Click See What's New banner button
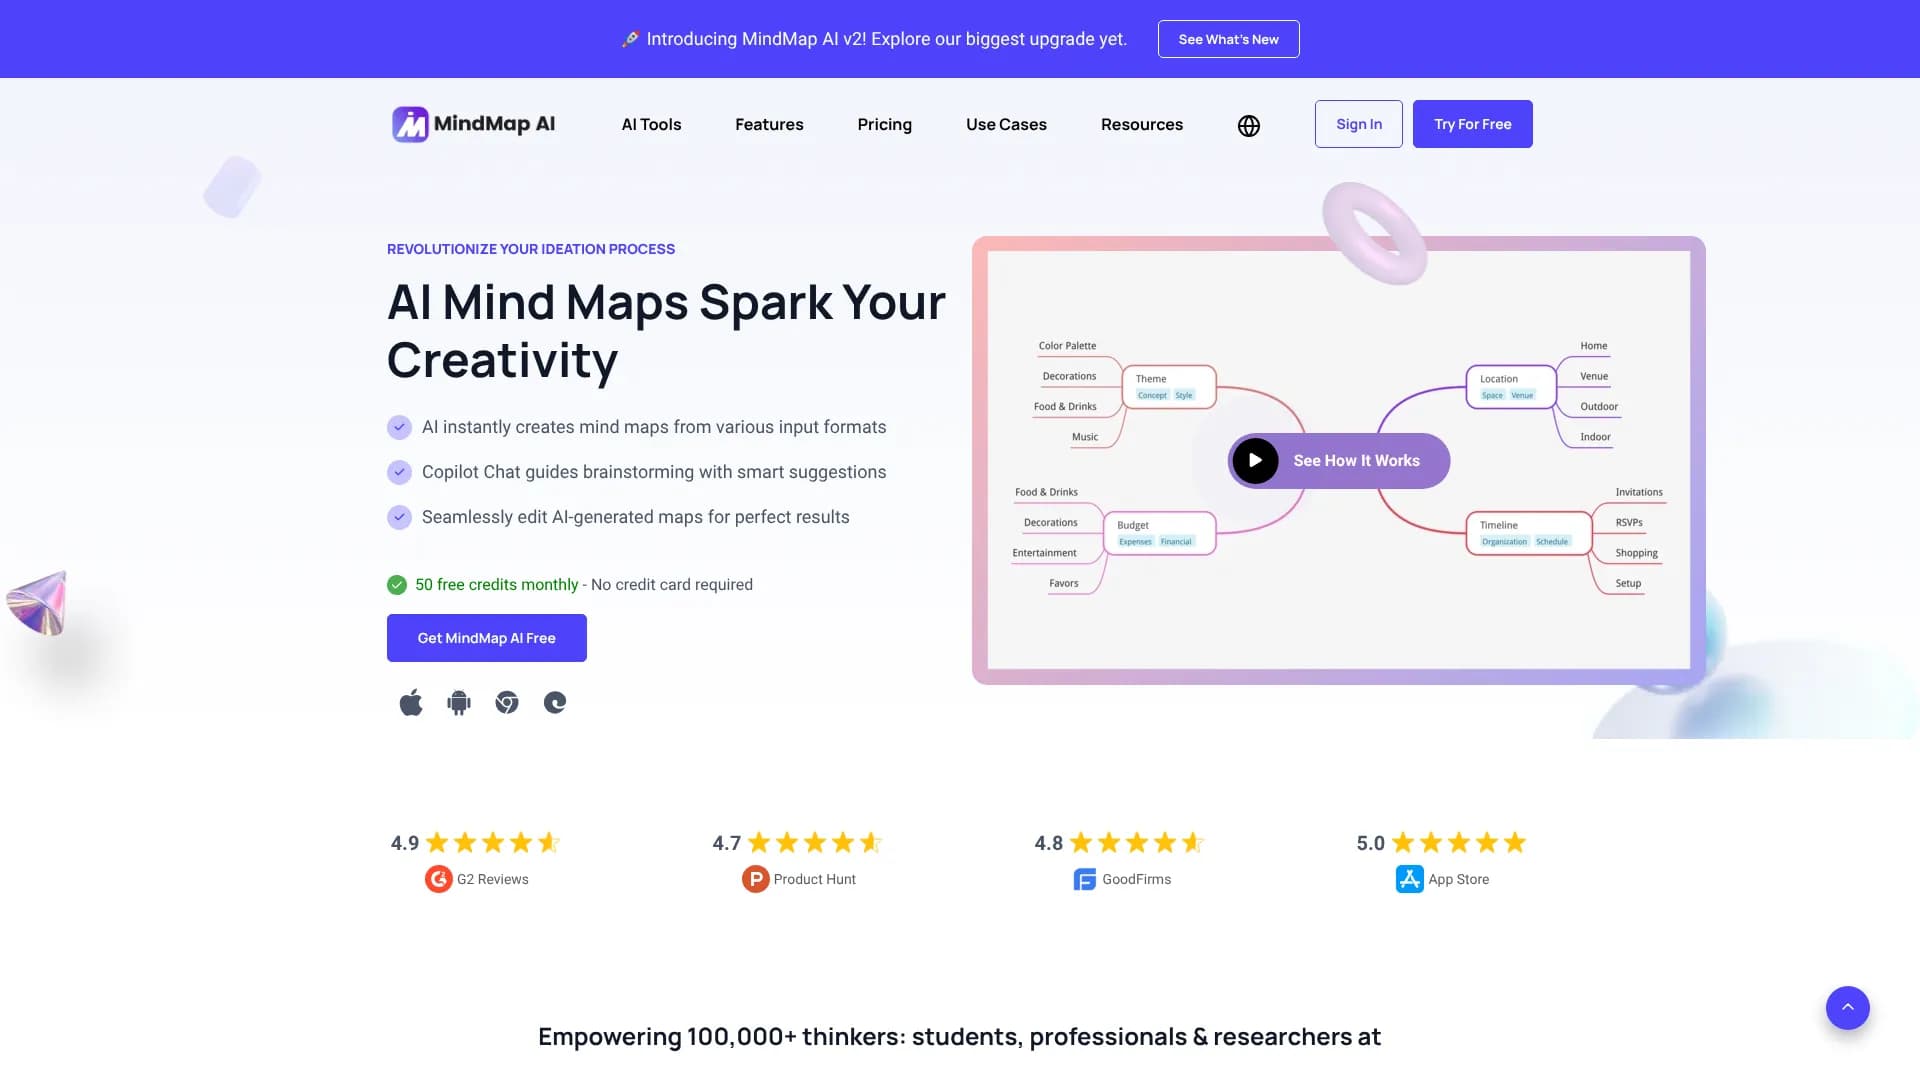This screenshot has height=1080, width=1920. (1228, 39)
